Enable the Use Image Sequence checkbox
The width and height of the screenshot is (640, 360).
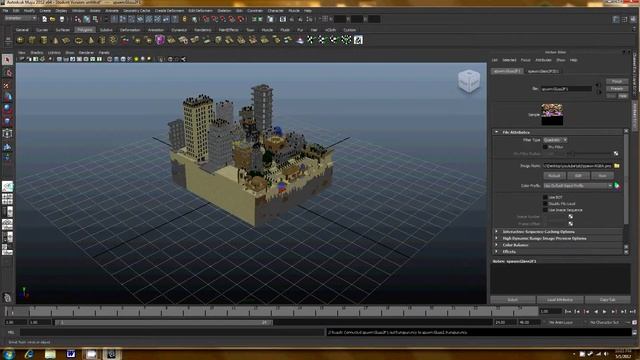coord(545,210)
